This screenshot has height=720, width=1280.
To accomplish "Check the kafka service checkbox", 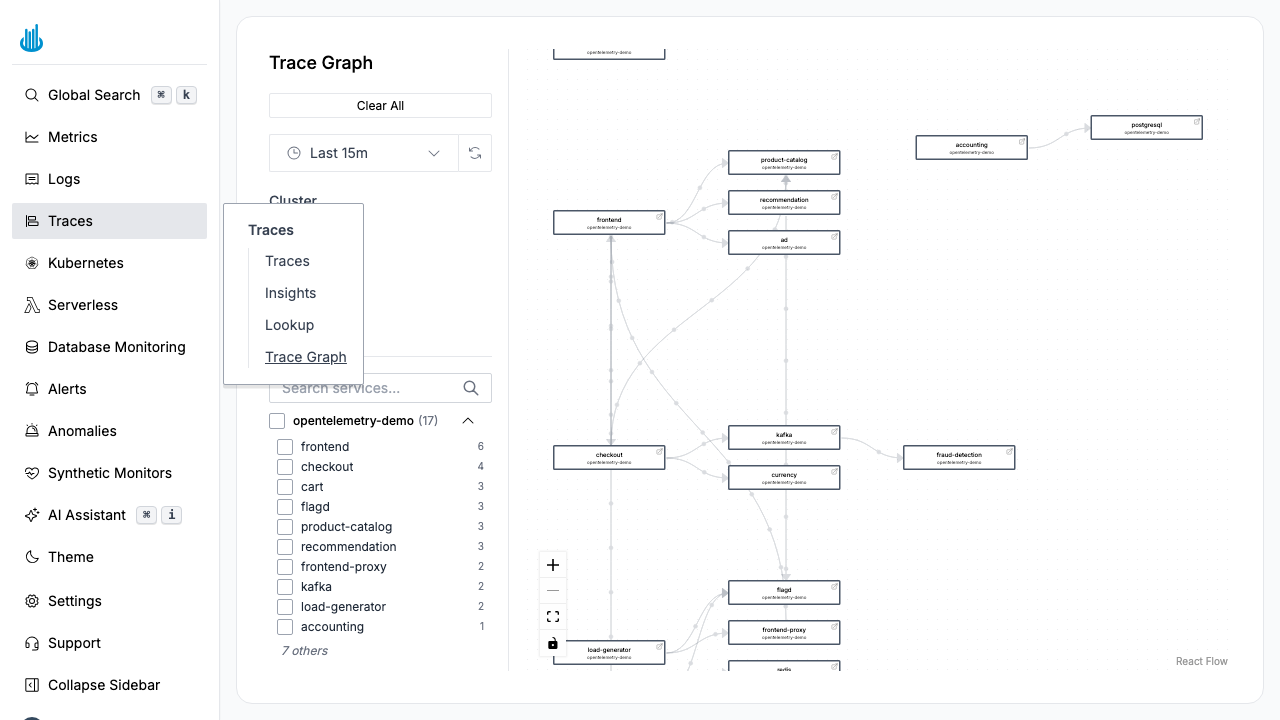I will click(284, 587).
